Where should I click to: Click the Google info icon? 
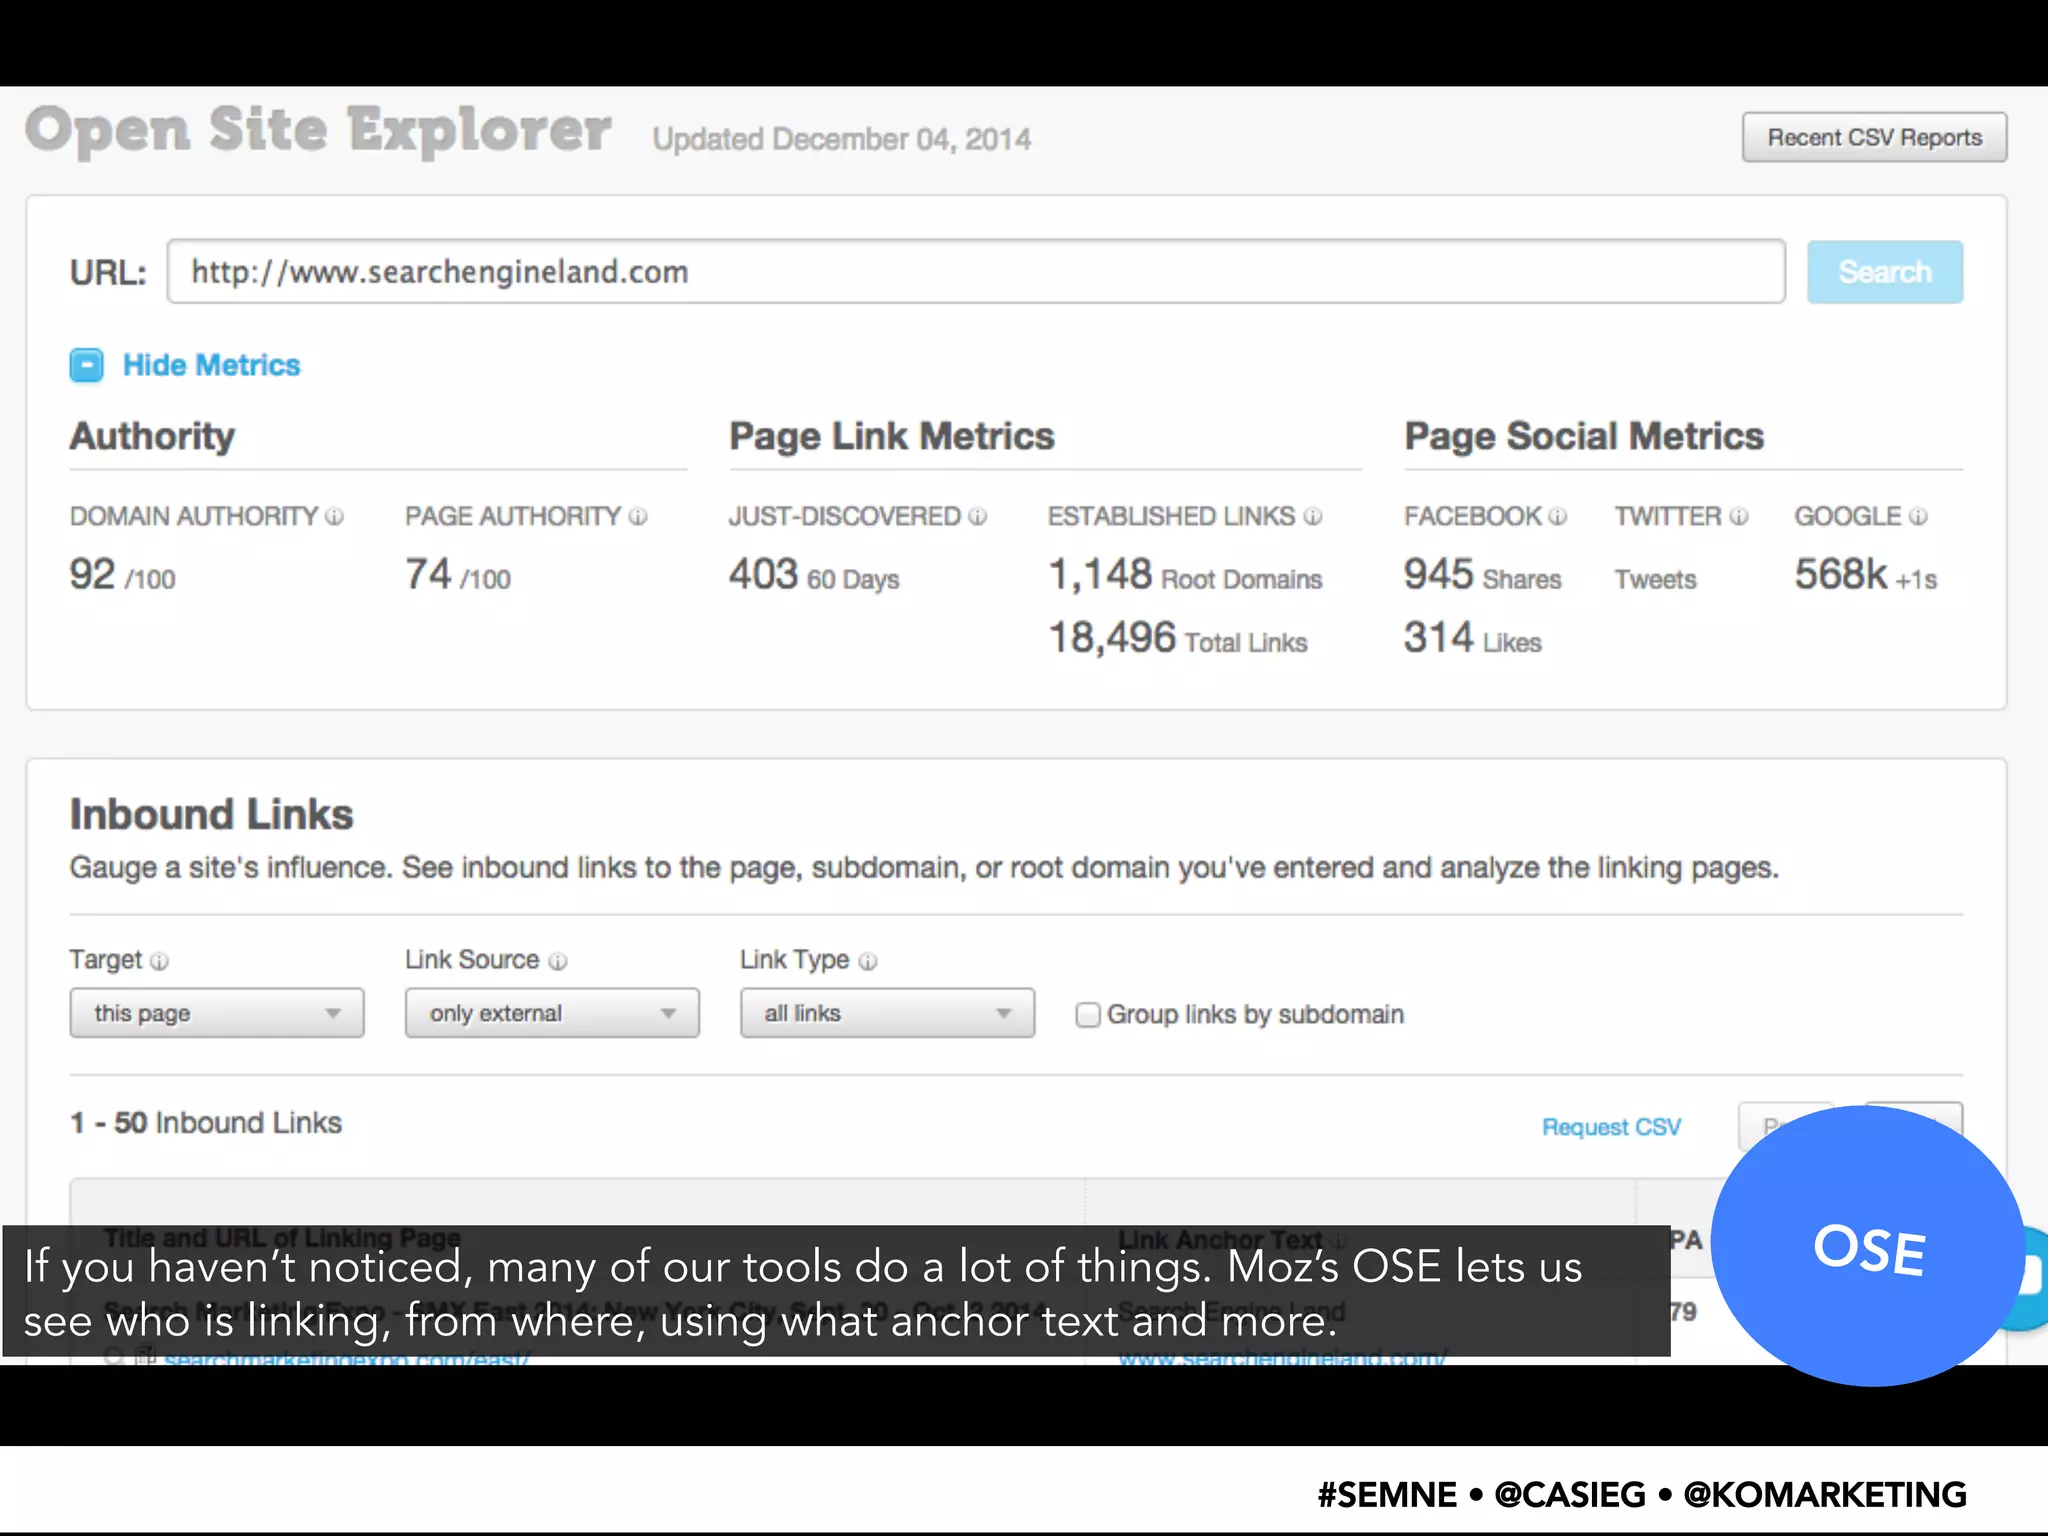1918,516
